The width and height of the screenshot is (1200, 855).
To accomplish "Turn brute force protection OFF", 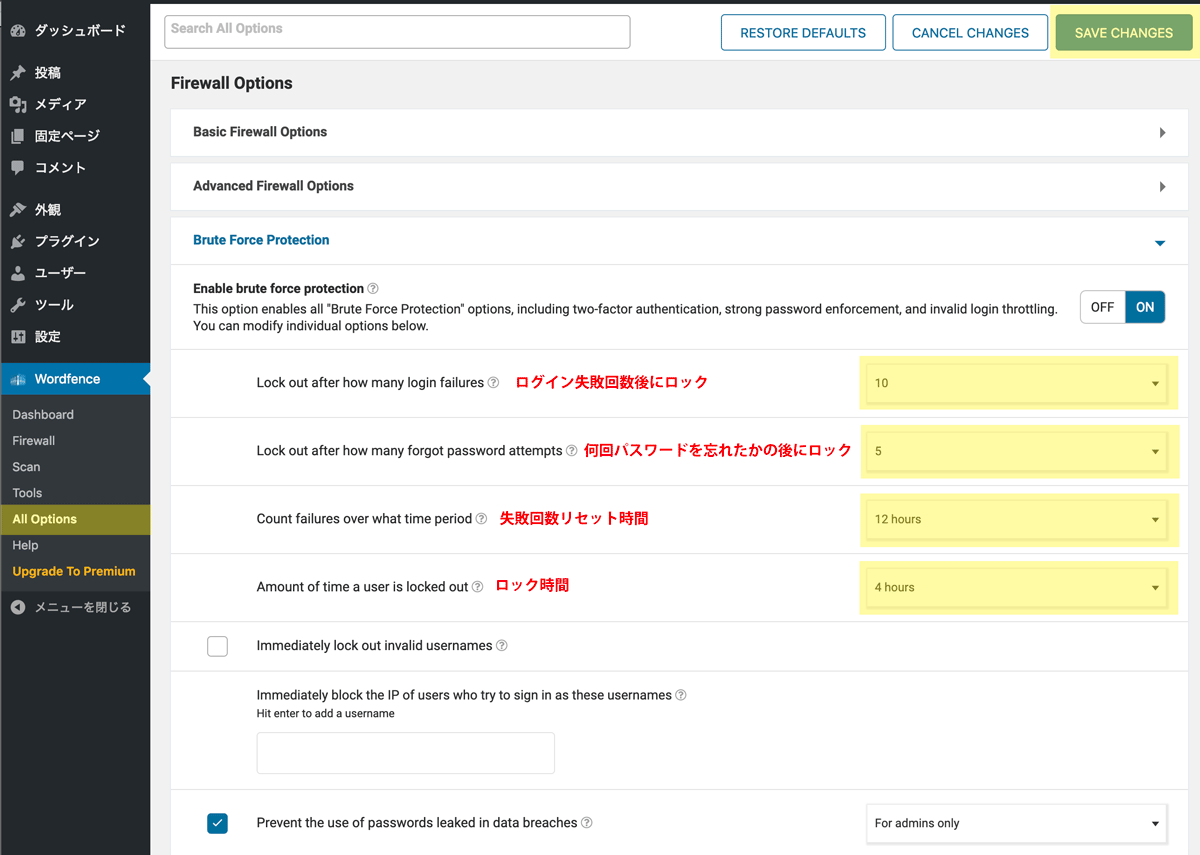I will pyautogui.click(x=1103, y=307).
